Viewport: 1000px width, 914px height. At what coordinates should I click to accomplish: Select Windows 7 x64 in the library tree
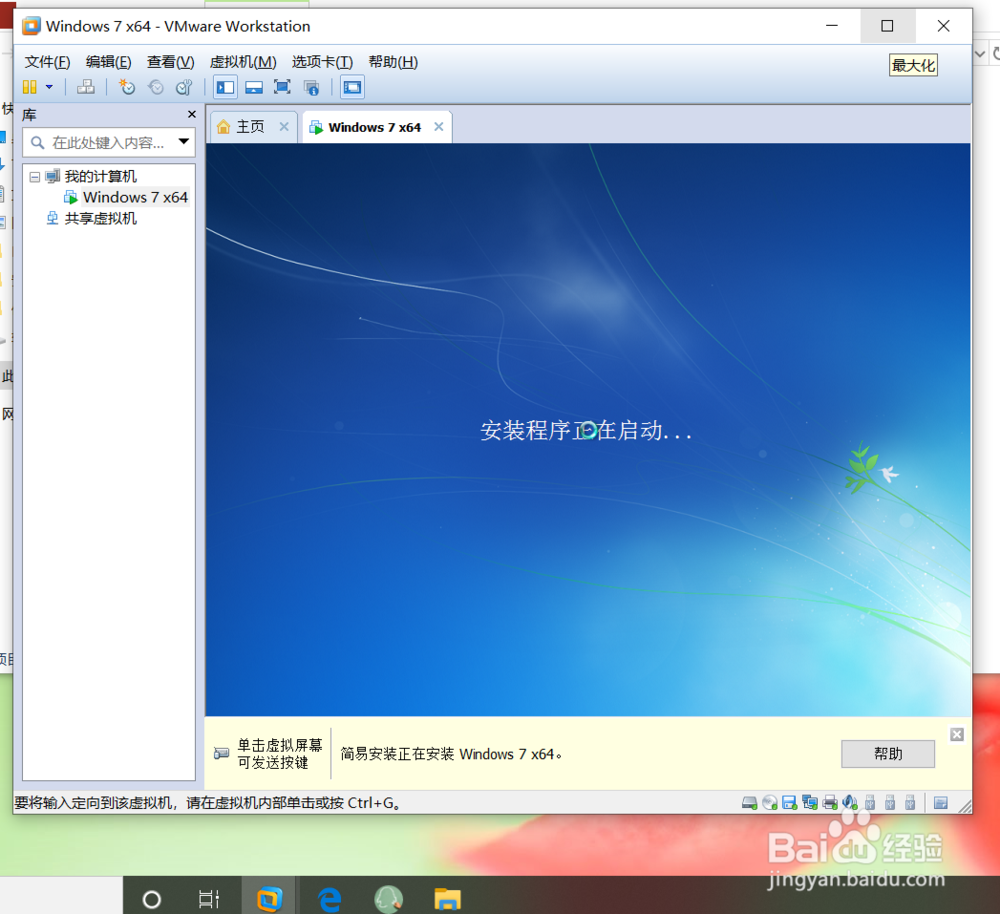click(135, 197)
